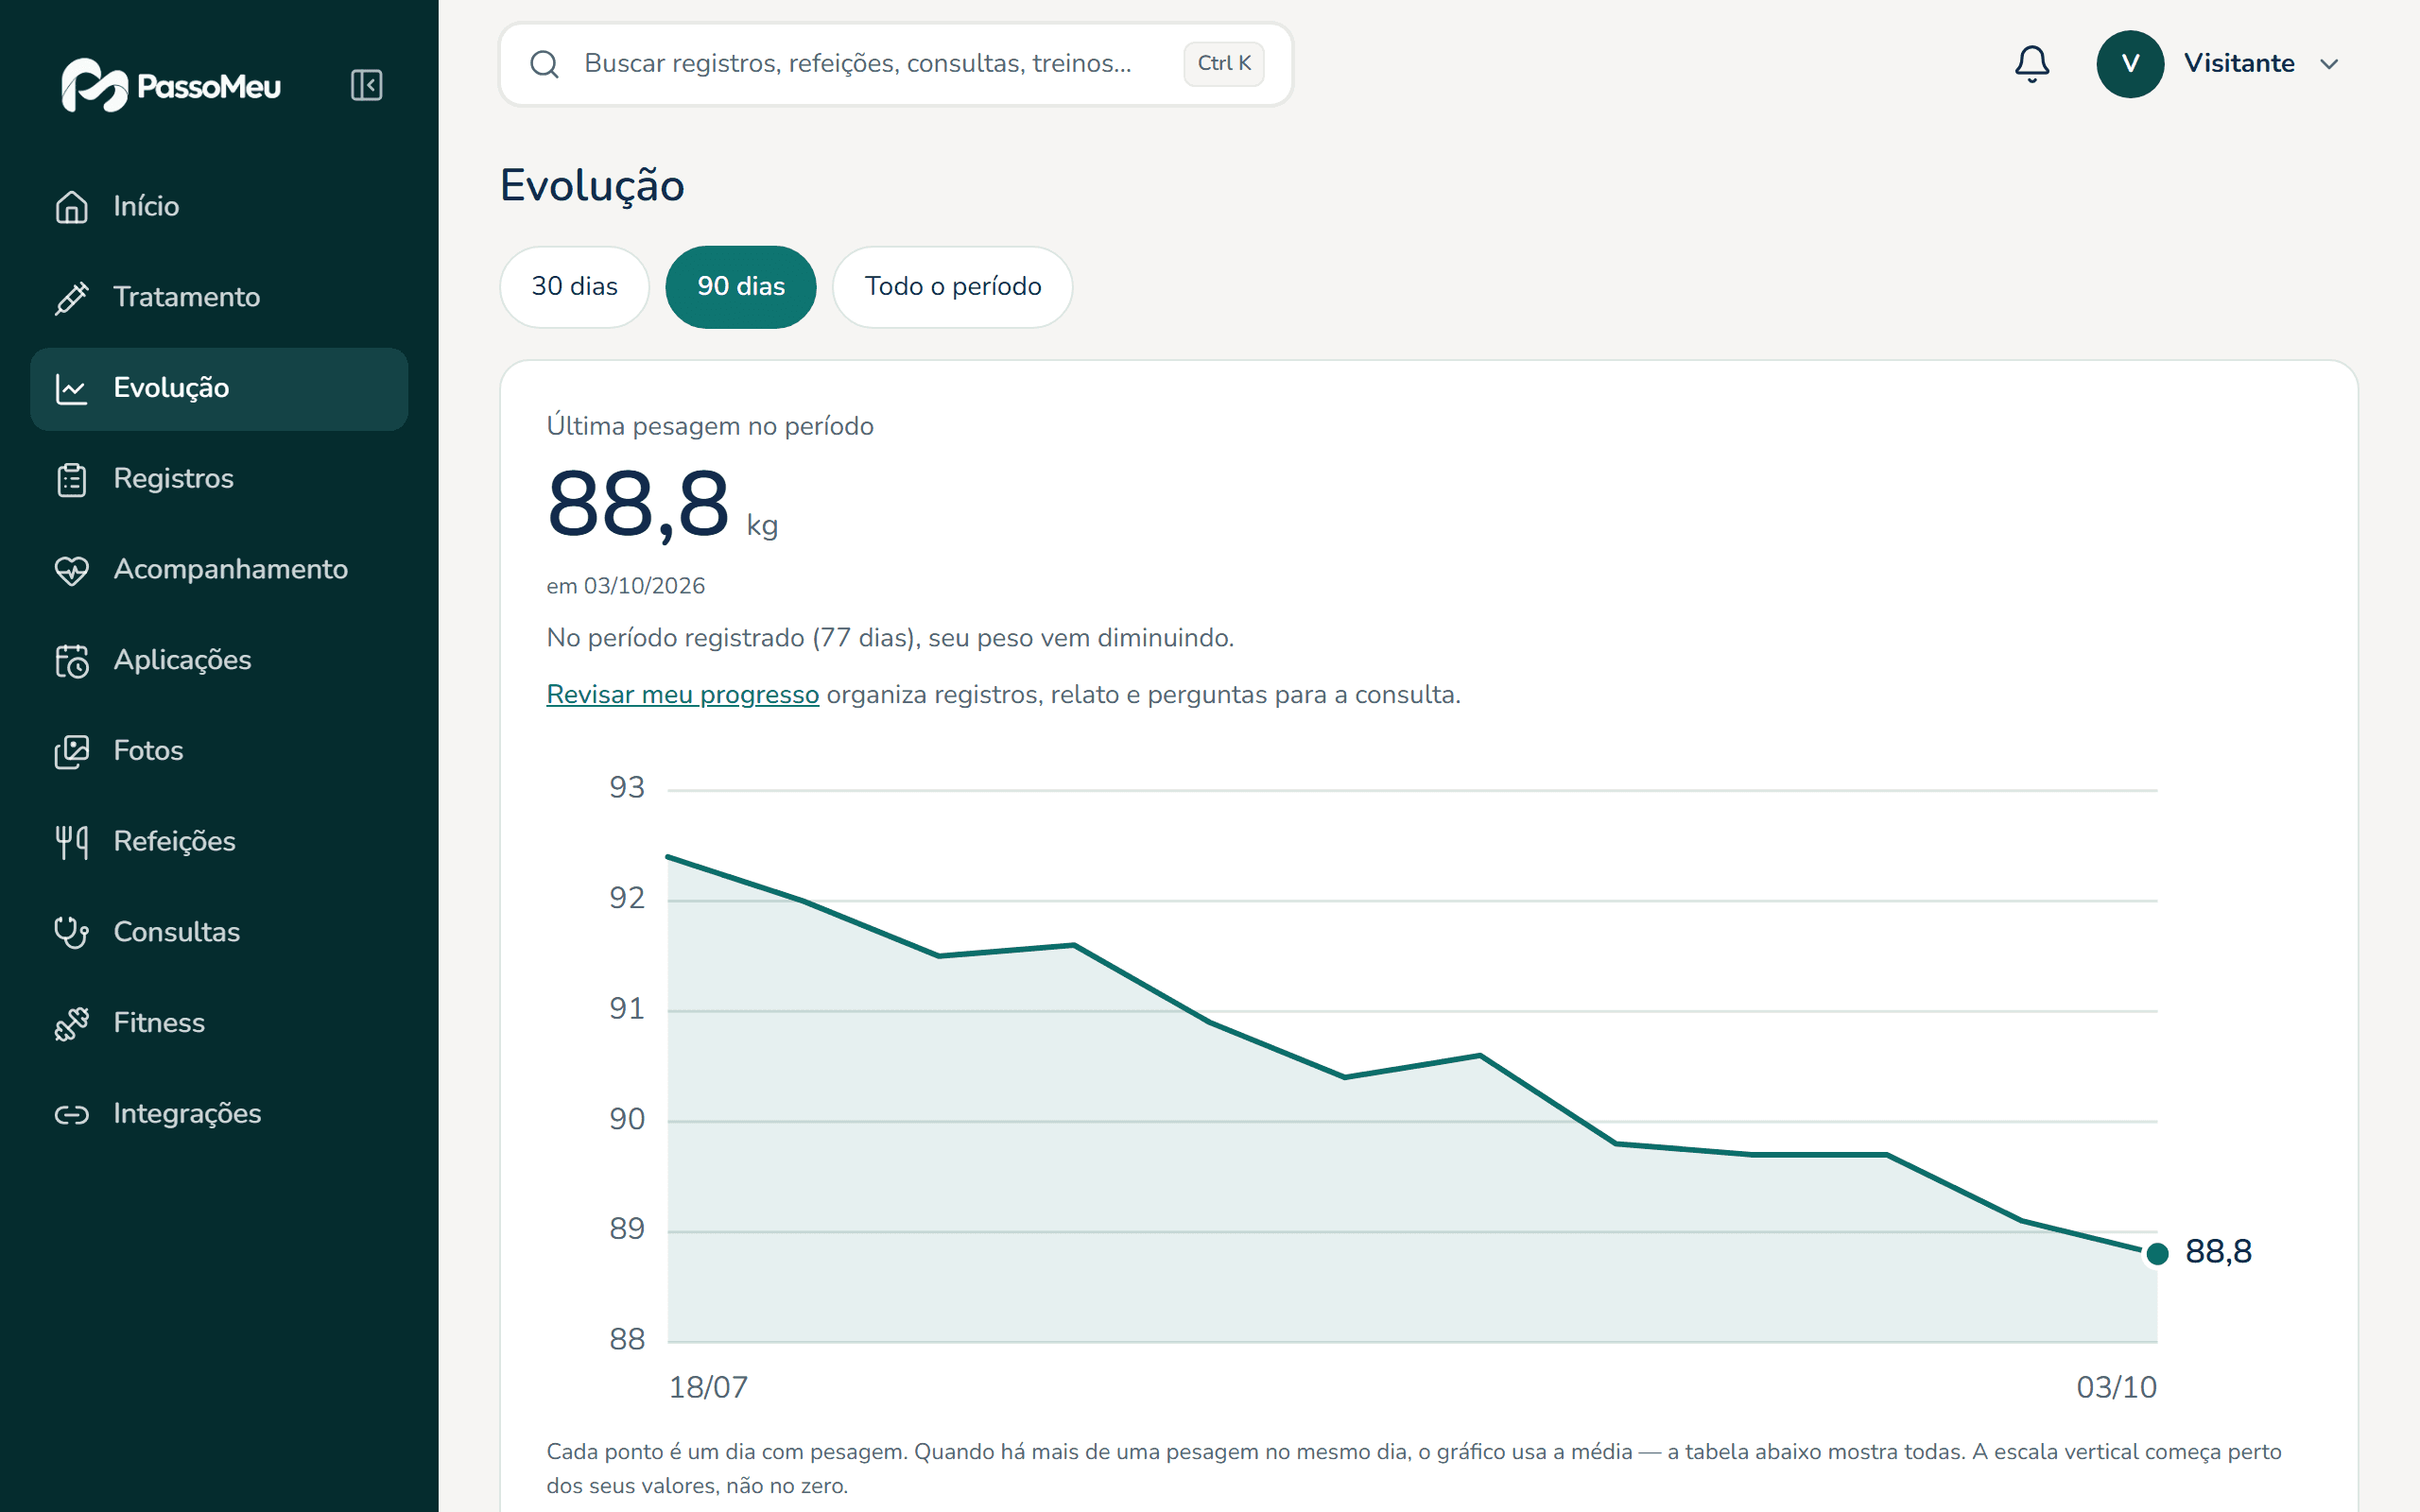The image size is (2420, 1512).
Task: Click the Tratamento syringe icon
Action: [72, 297]
